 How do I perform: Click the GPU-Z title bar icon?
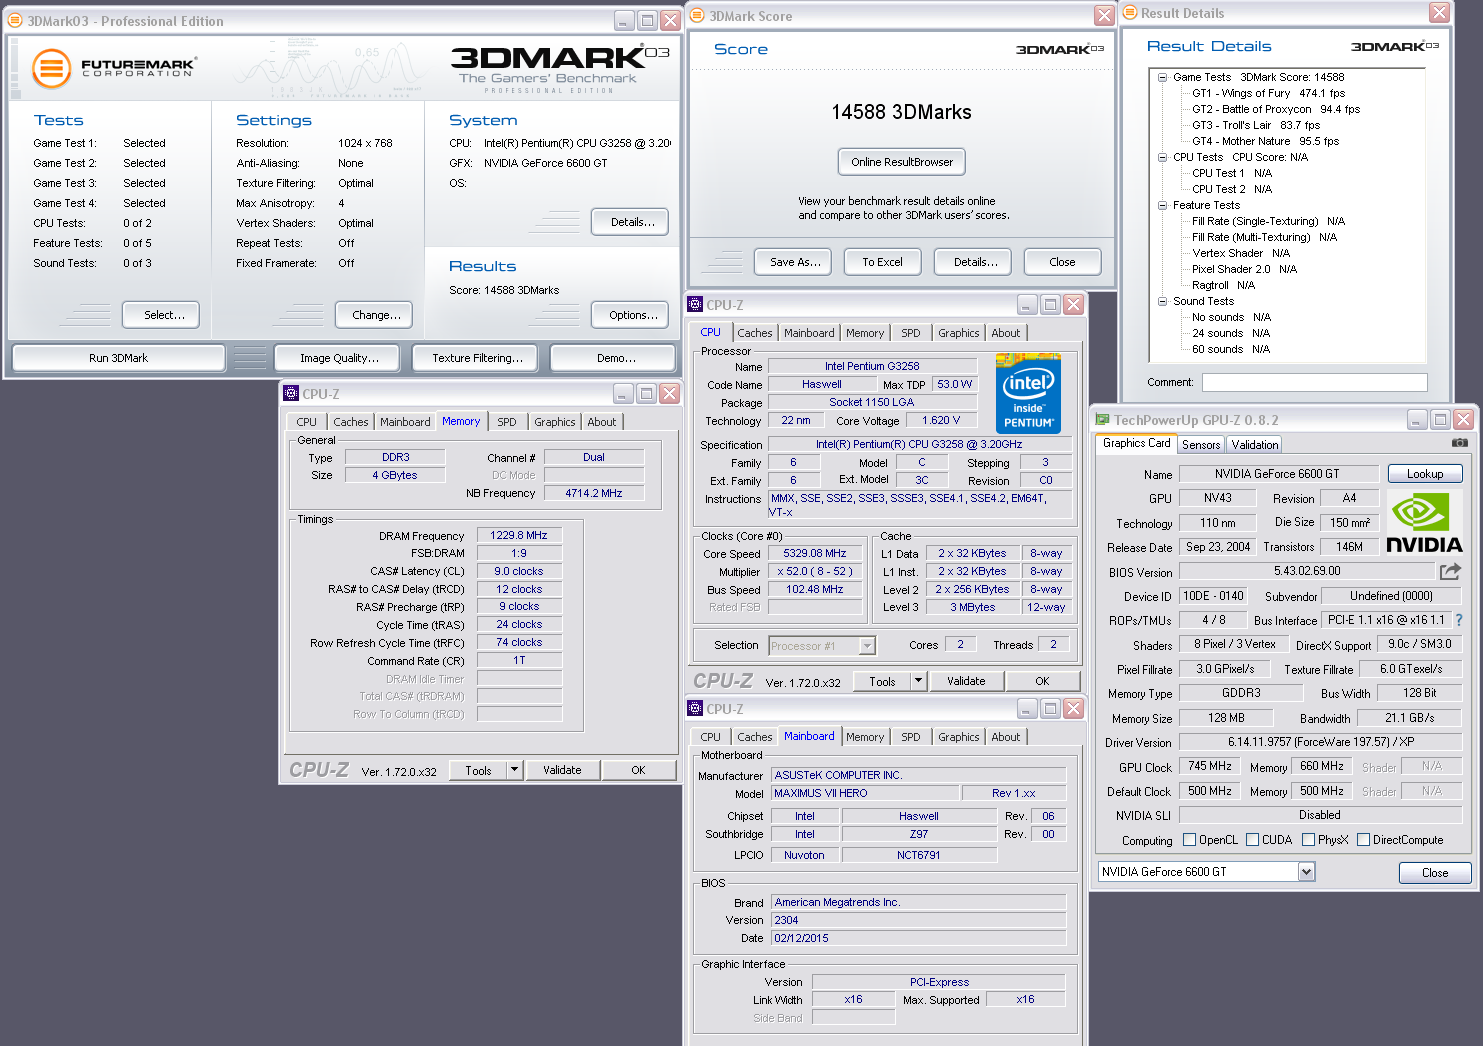pyautogui.click(x=1102, y=420)
